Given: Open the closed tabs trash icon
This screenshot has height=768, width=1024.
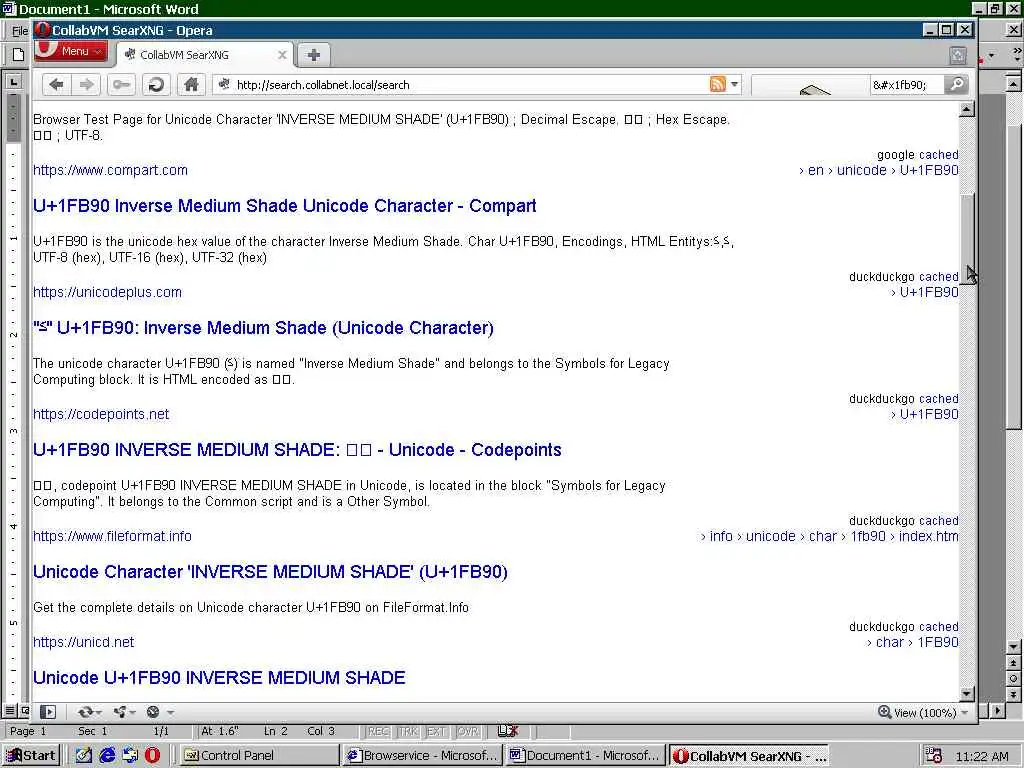Looking at the screenshot, I should pyautogui.click(x=957, y=56).
